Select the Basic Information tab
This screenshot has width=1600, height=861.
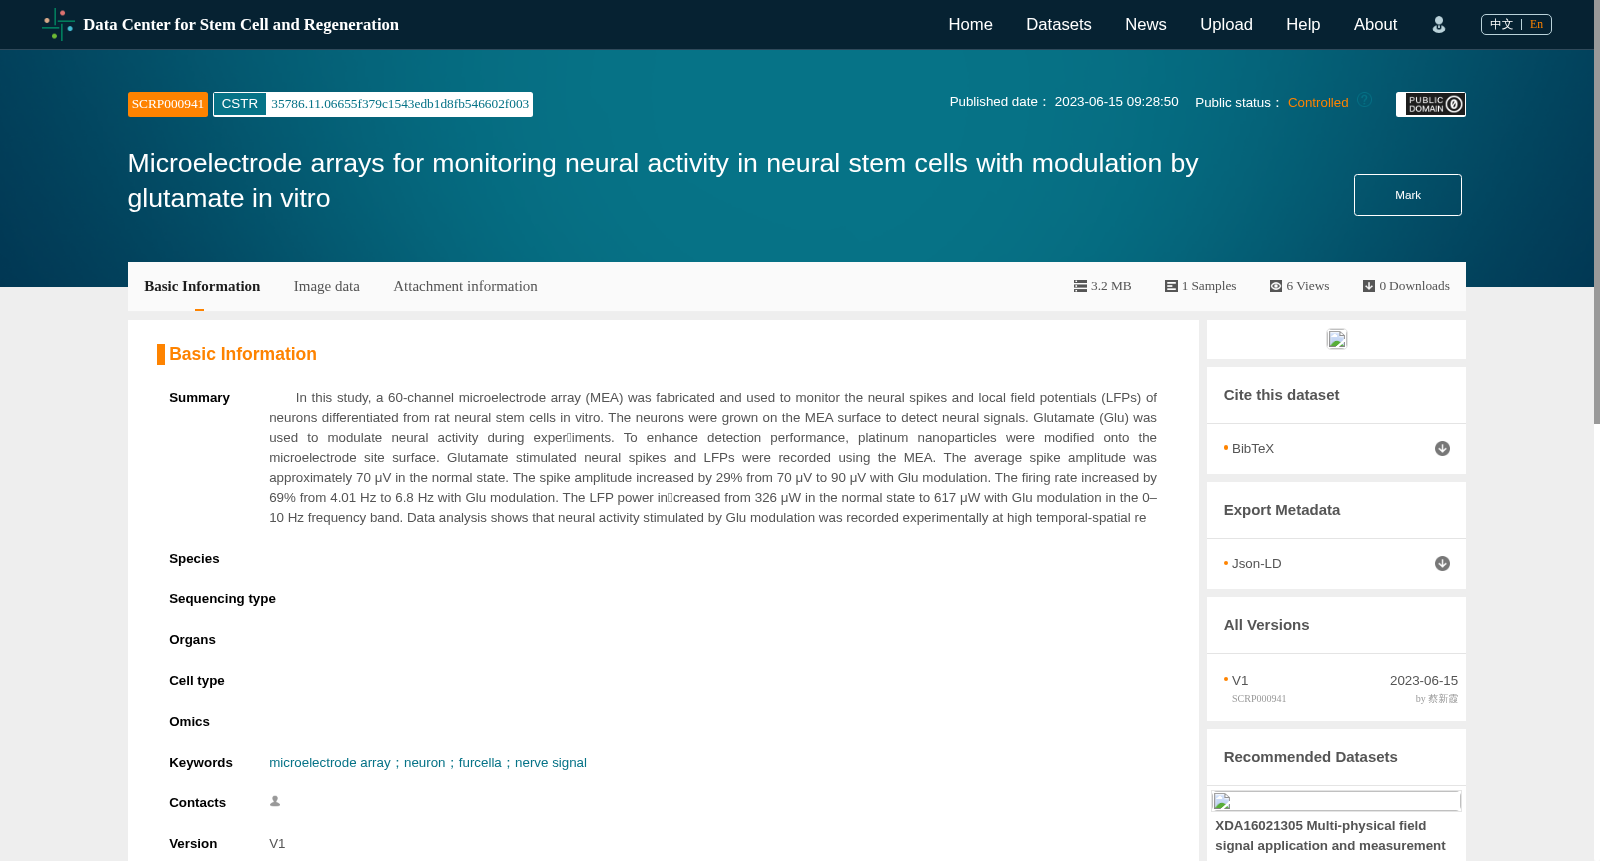click(202, 286)
